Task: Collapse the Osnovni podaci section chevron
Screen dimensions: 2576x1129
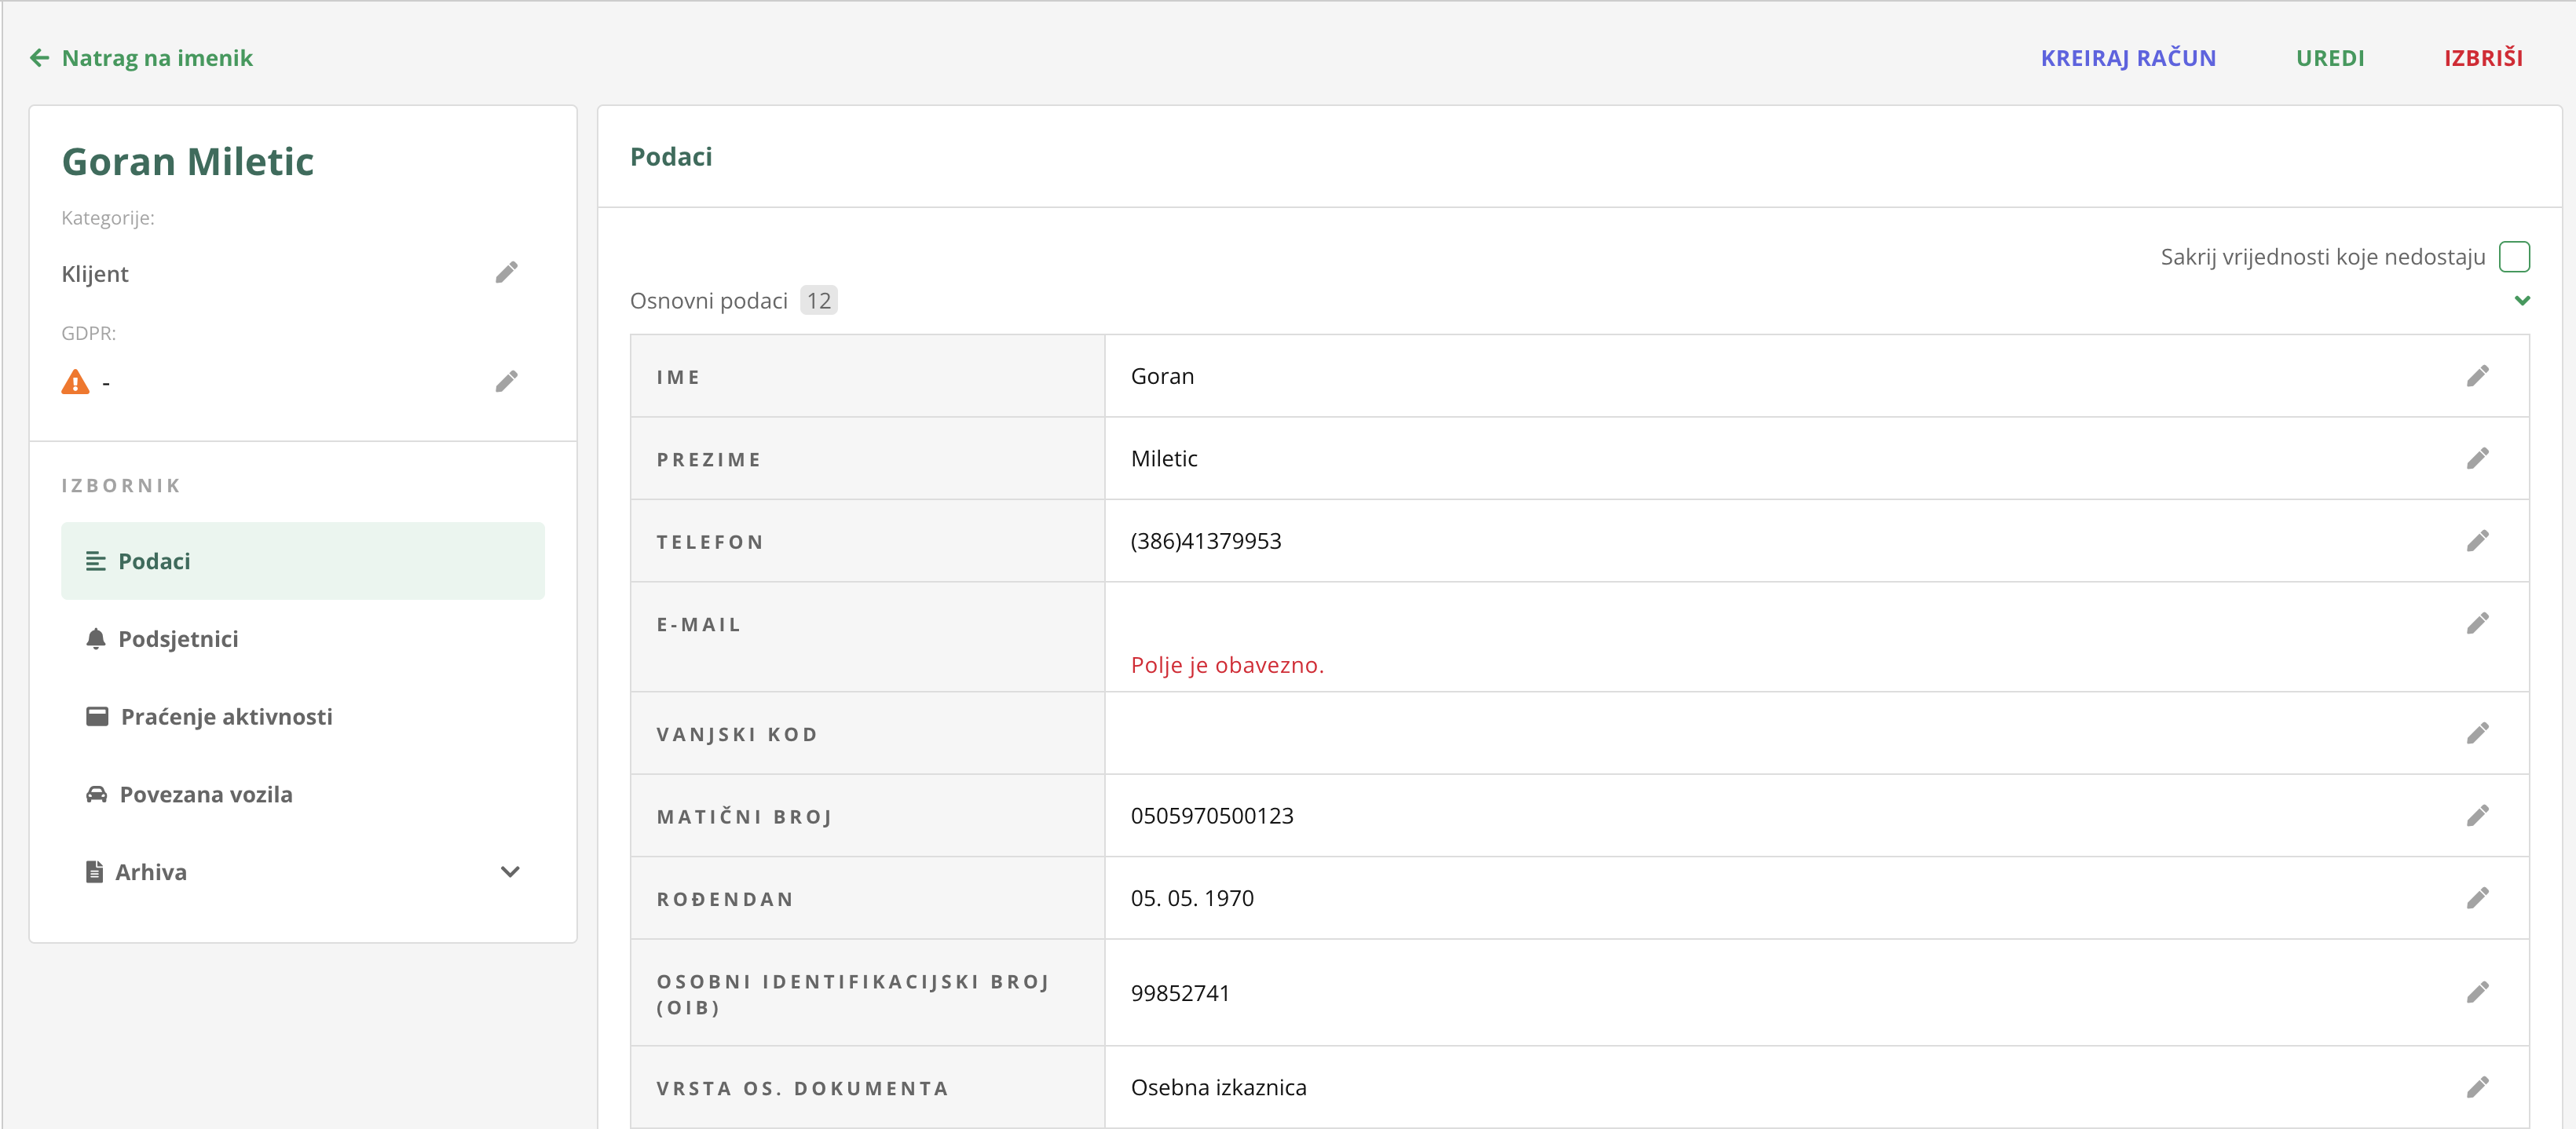Action: pyautogui.click(x=2522, y=300)
